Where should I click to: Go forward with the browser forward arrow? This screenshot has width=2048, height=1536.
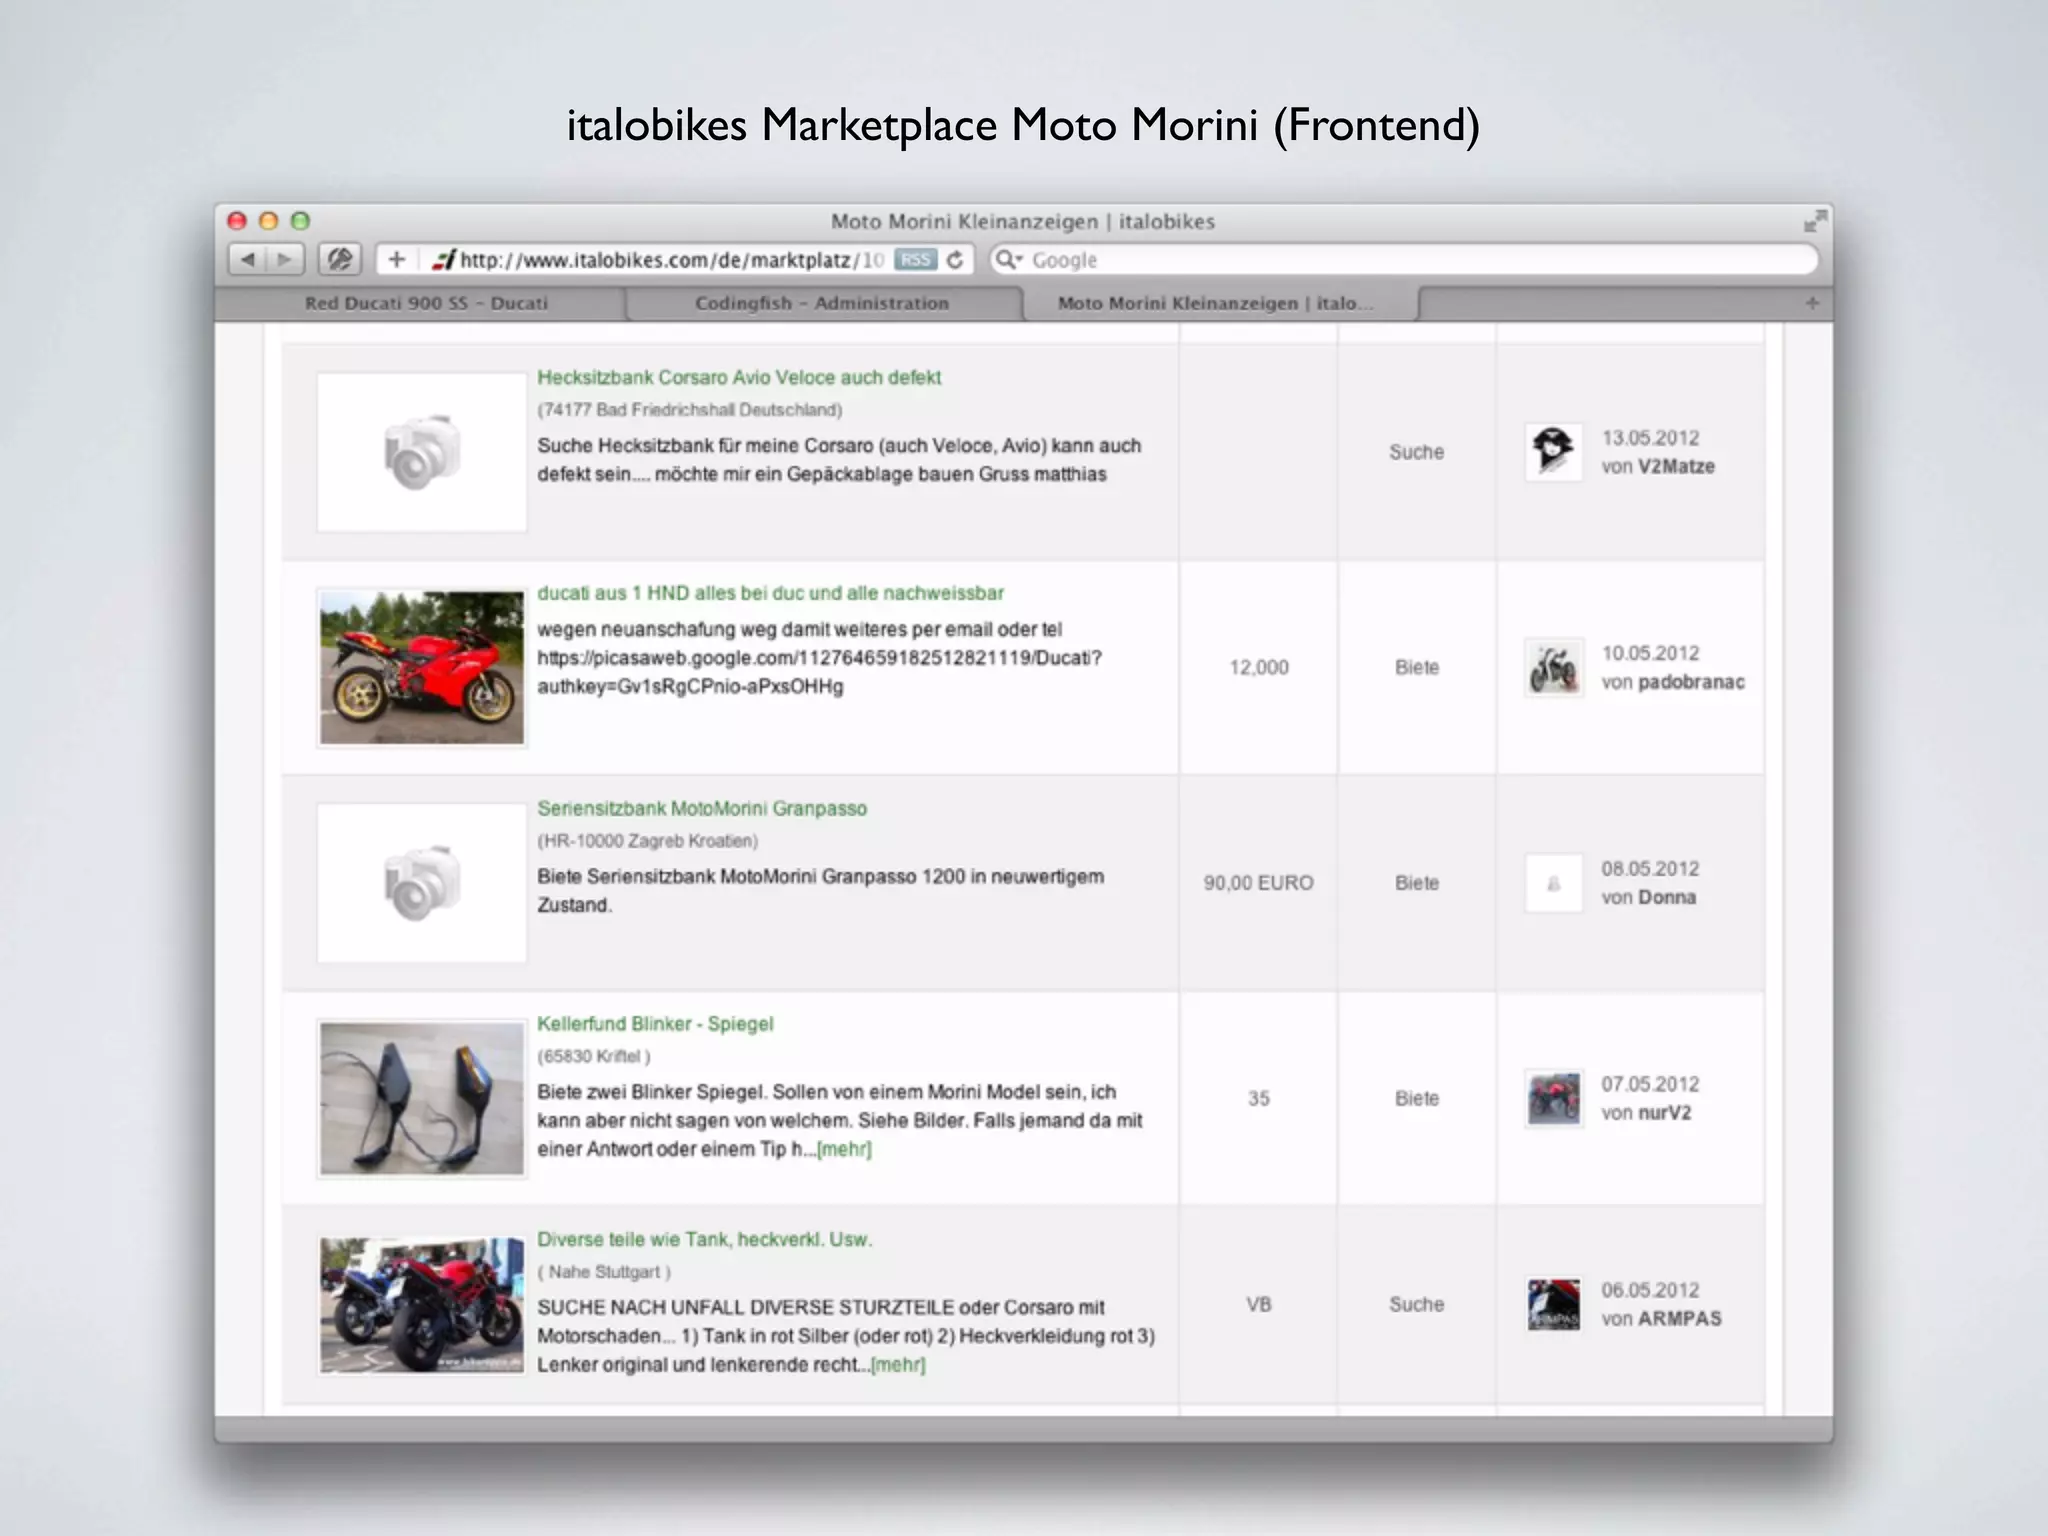(285, 260)
